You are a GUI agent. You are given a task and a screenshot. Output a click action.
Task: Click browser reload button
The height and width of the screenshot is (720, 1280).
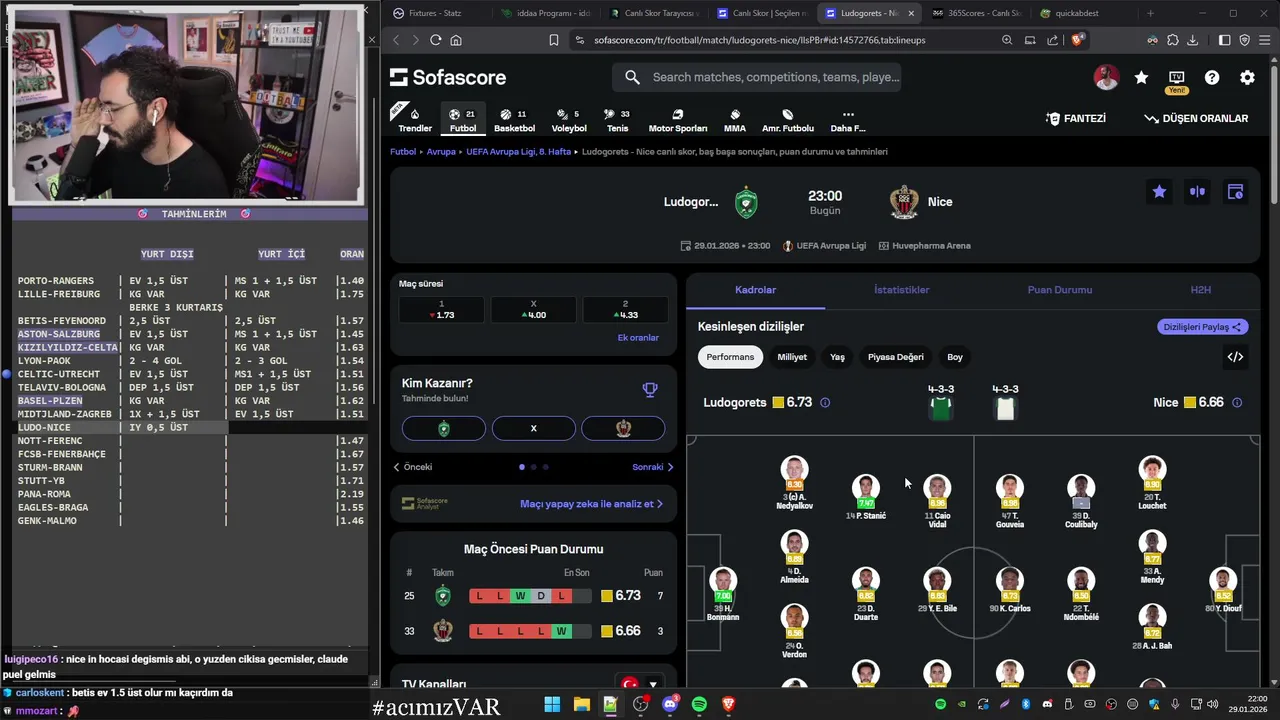click(435, 40)
